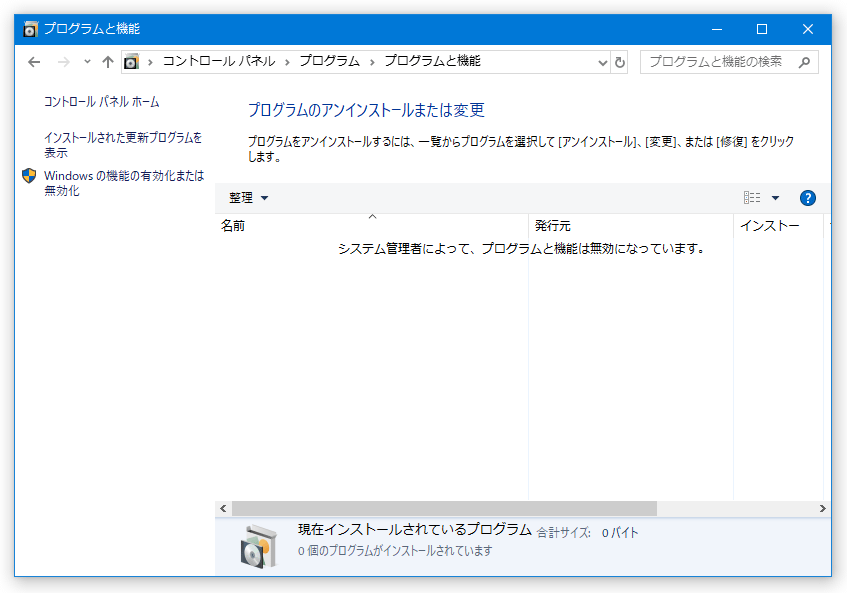Click the システム管理者によって disabled message text
847x593 pixels.
pyautogui.click(x=522, y=248)
